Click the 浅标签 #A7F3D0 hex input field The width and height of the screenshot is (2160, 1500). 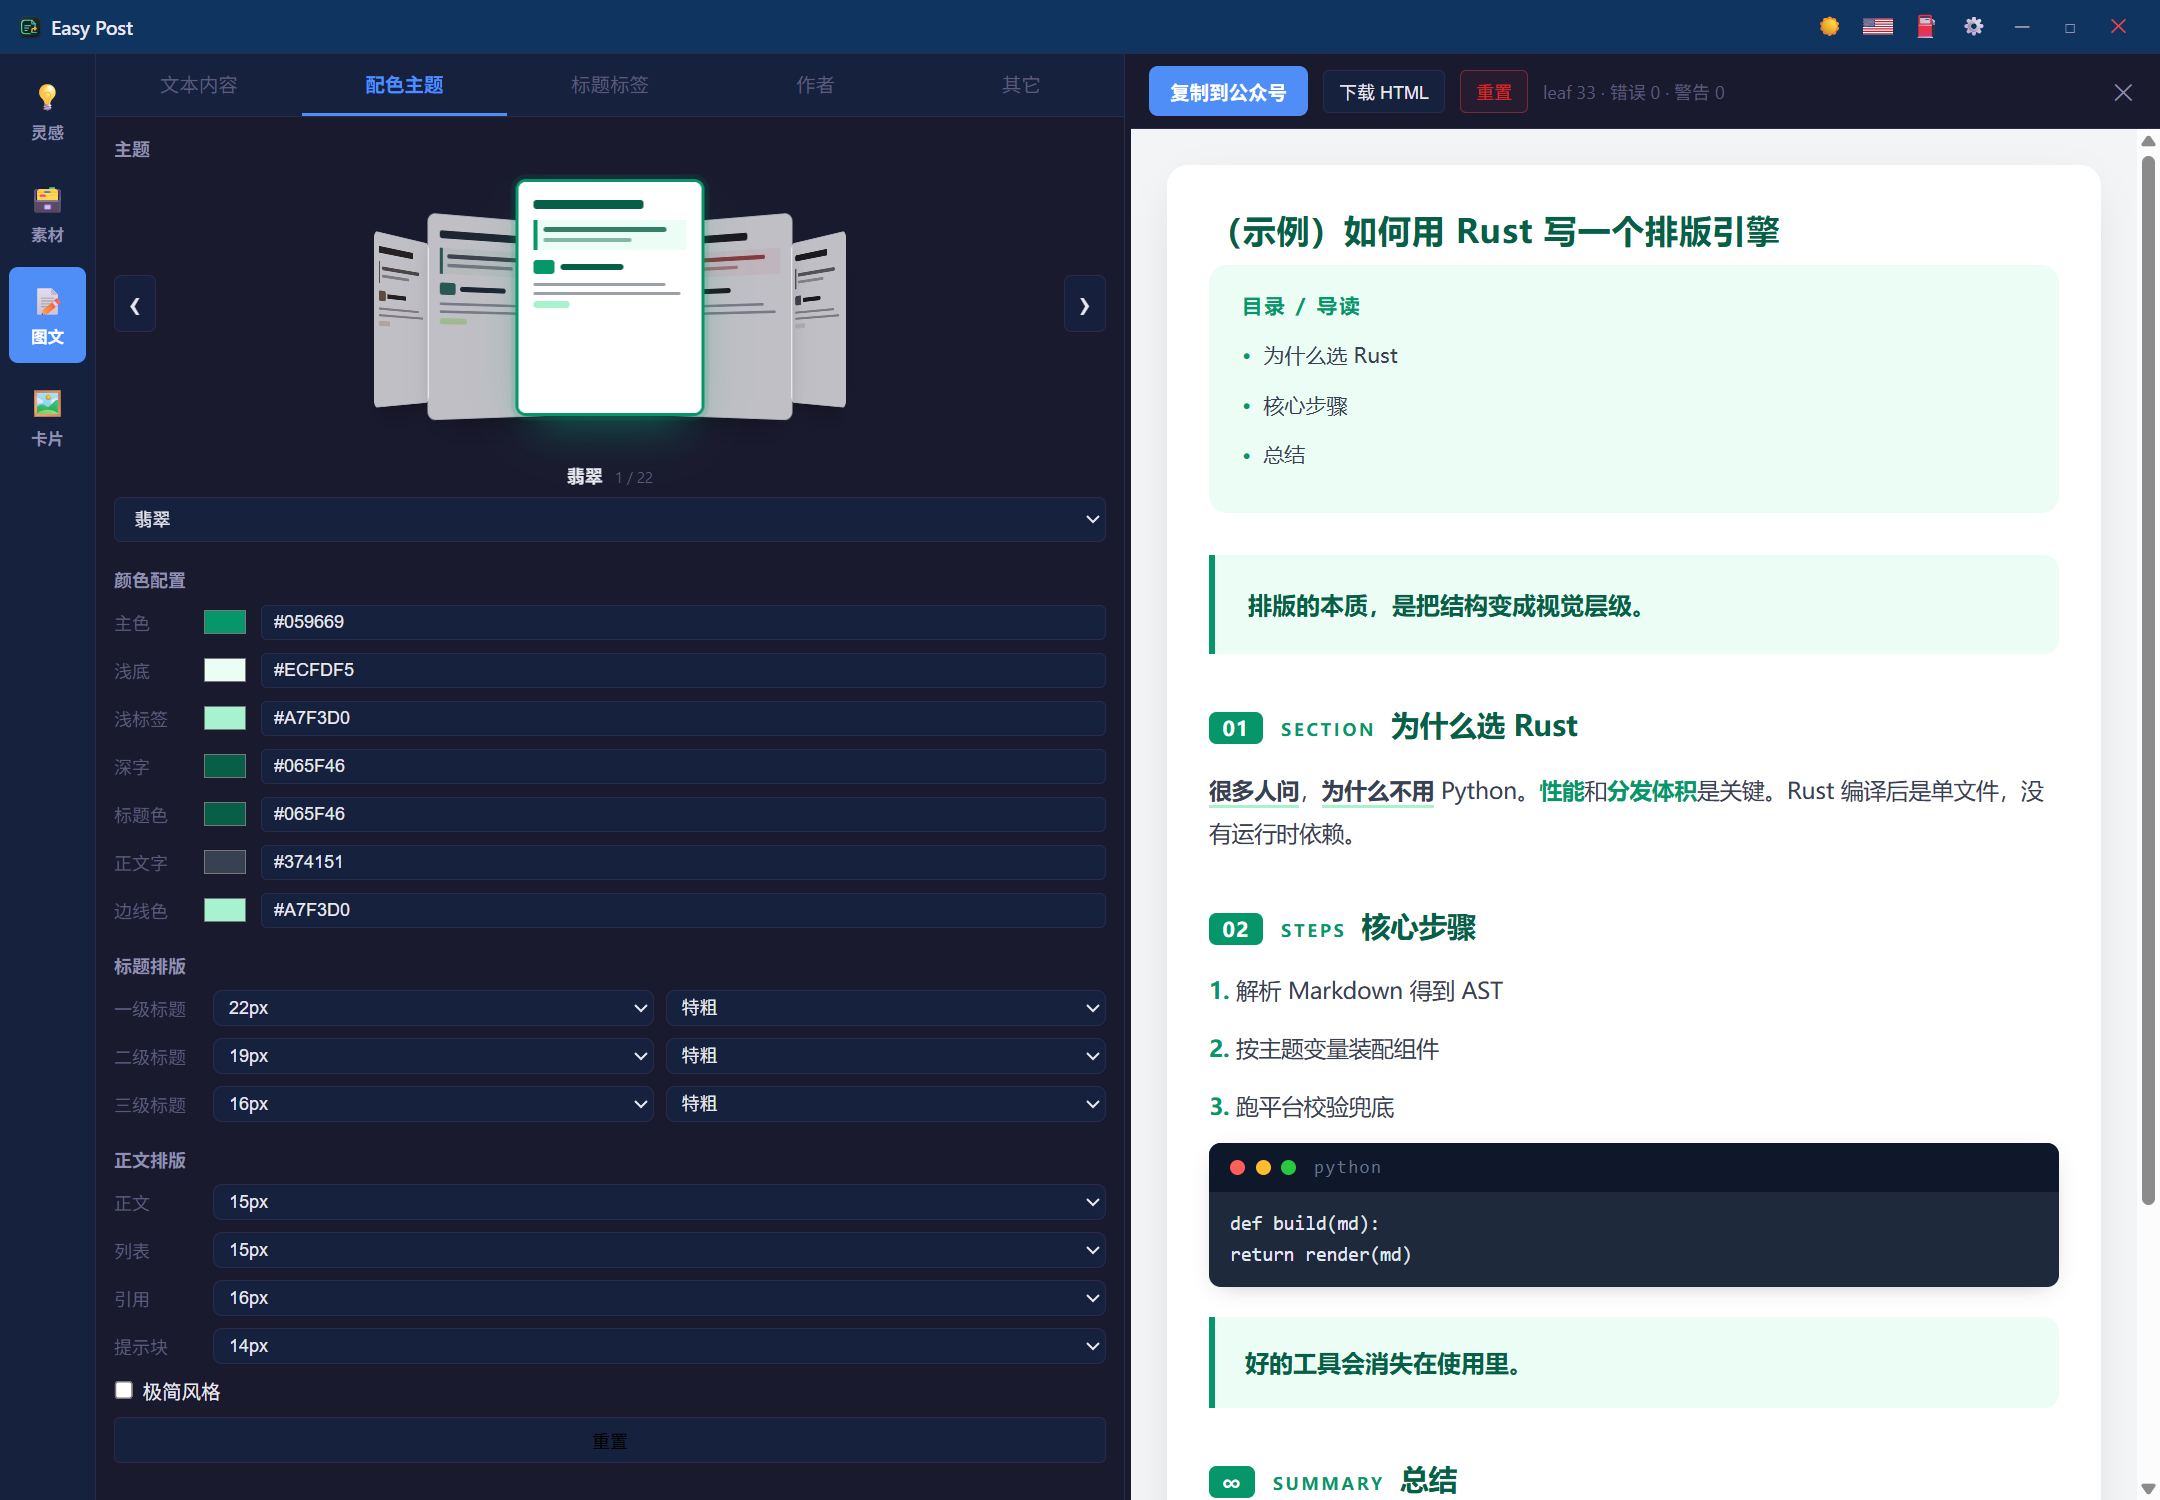pyautogui.click(x=683, y=718)
